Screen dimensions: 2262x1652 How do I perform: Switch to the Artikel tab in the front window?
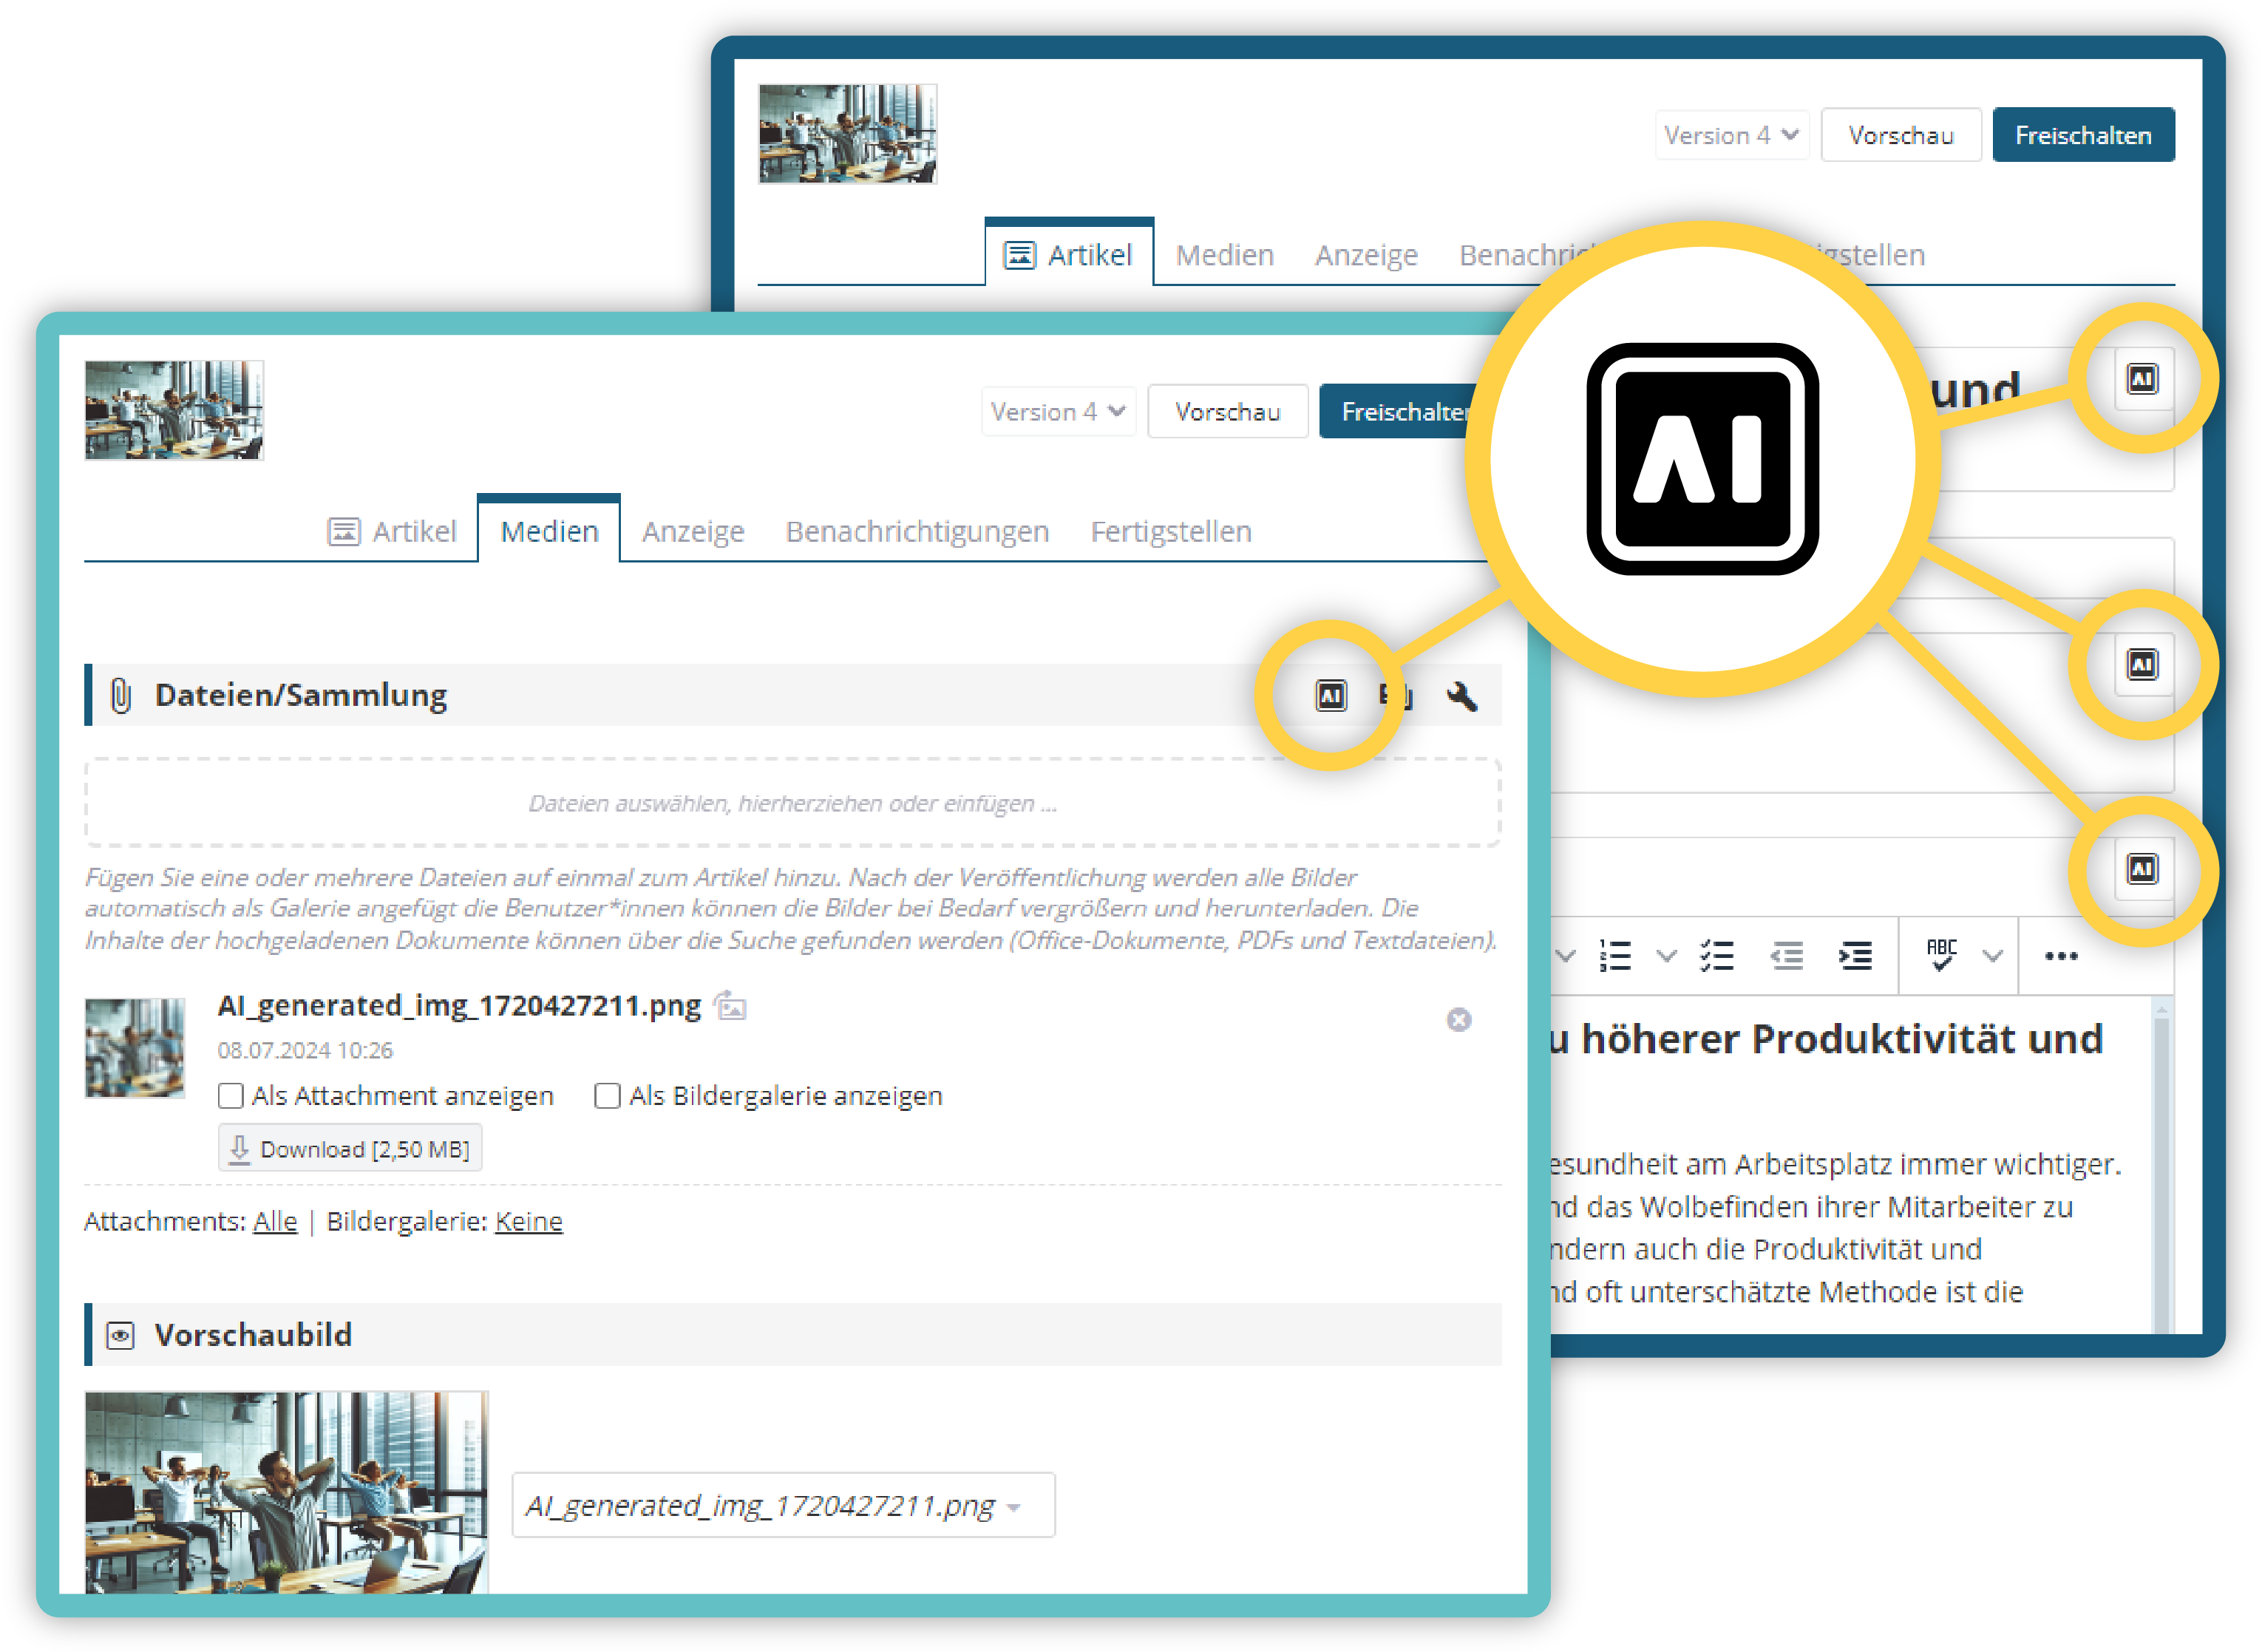coord(393,531)
